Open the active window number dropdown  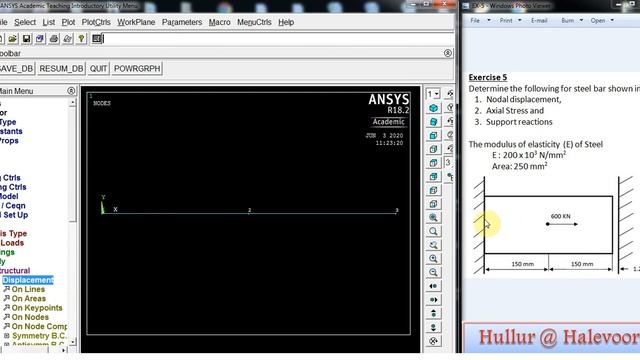(x=433, y=94)
